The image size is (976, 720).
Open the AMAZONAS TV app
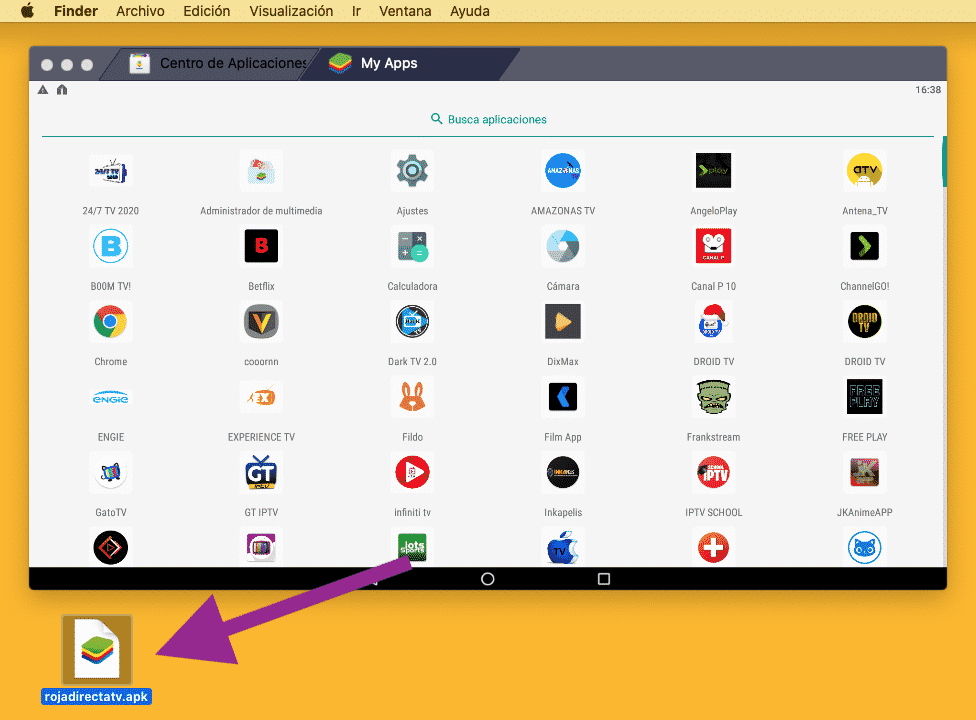[x=562, y=171]
